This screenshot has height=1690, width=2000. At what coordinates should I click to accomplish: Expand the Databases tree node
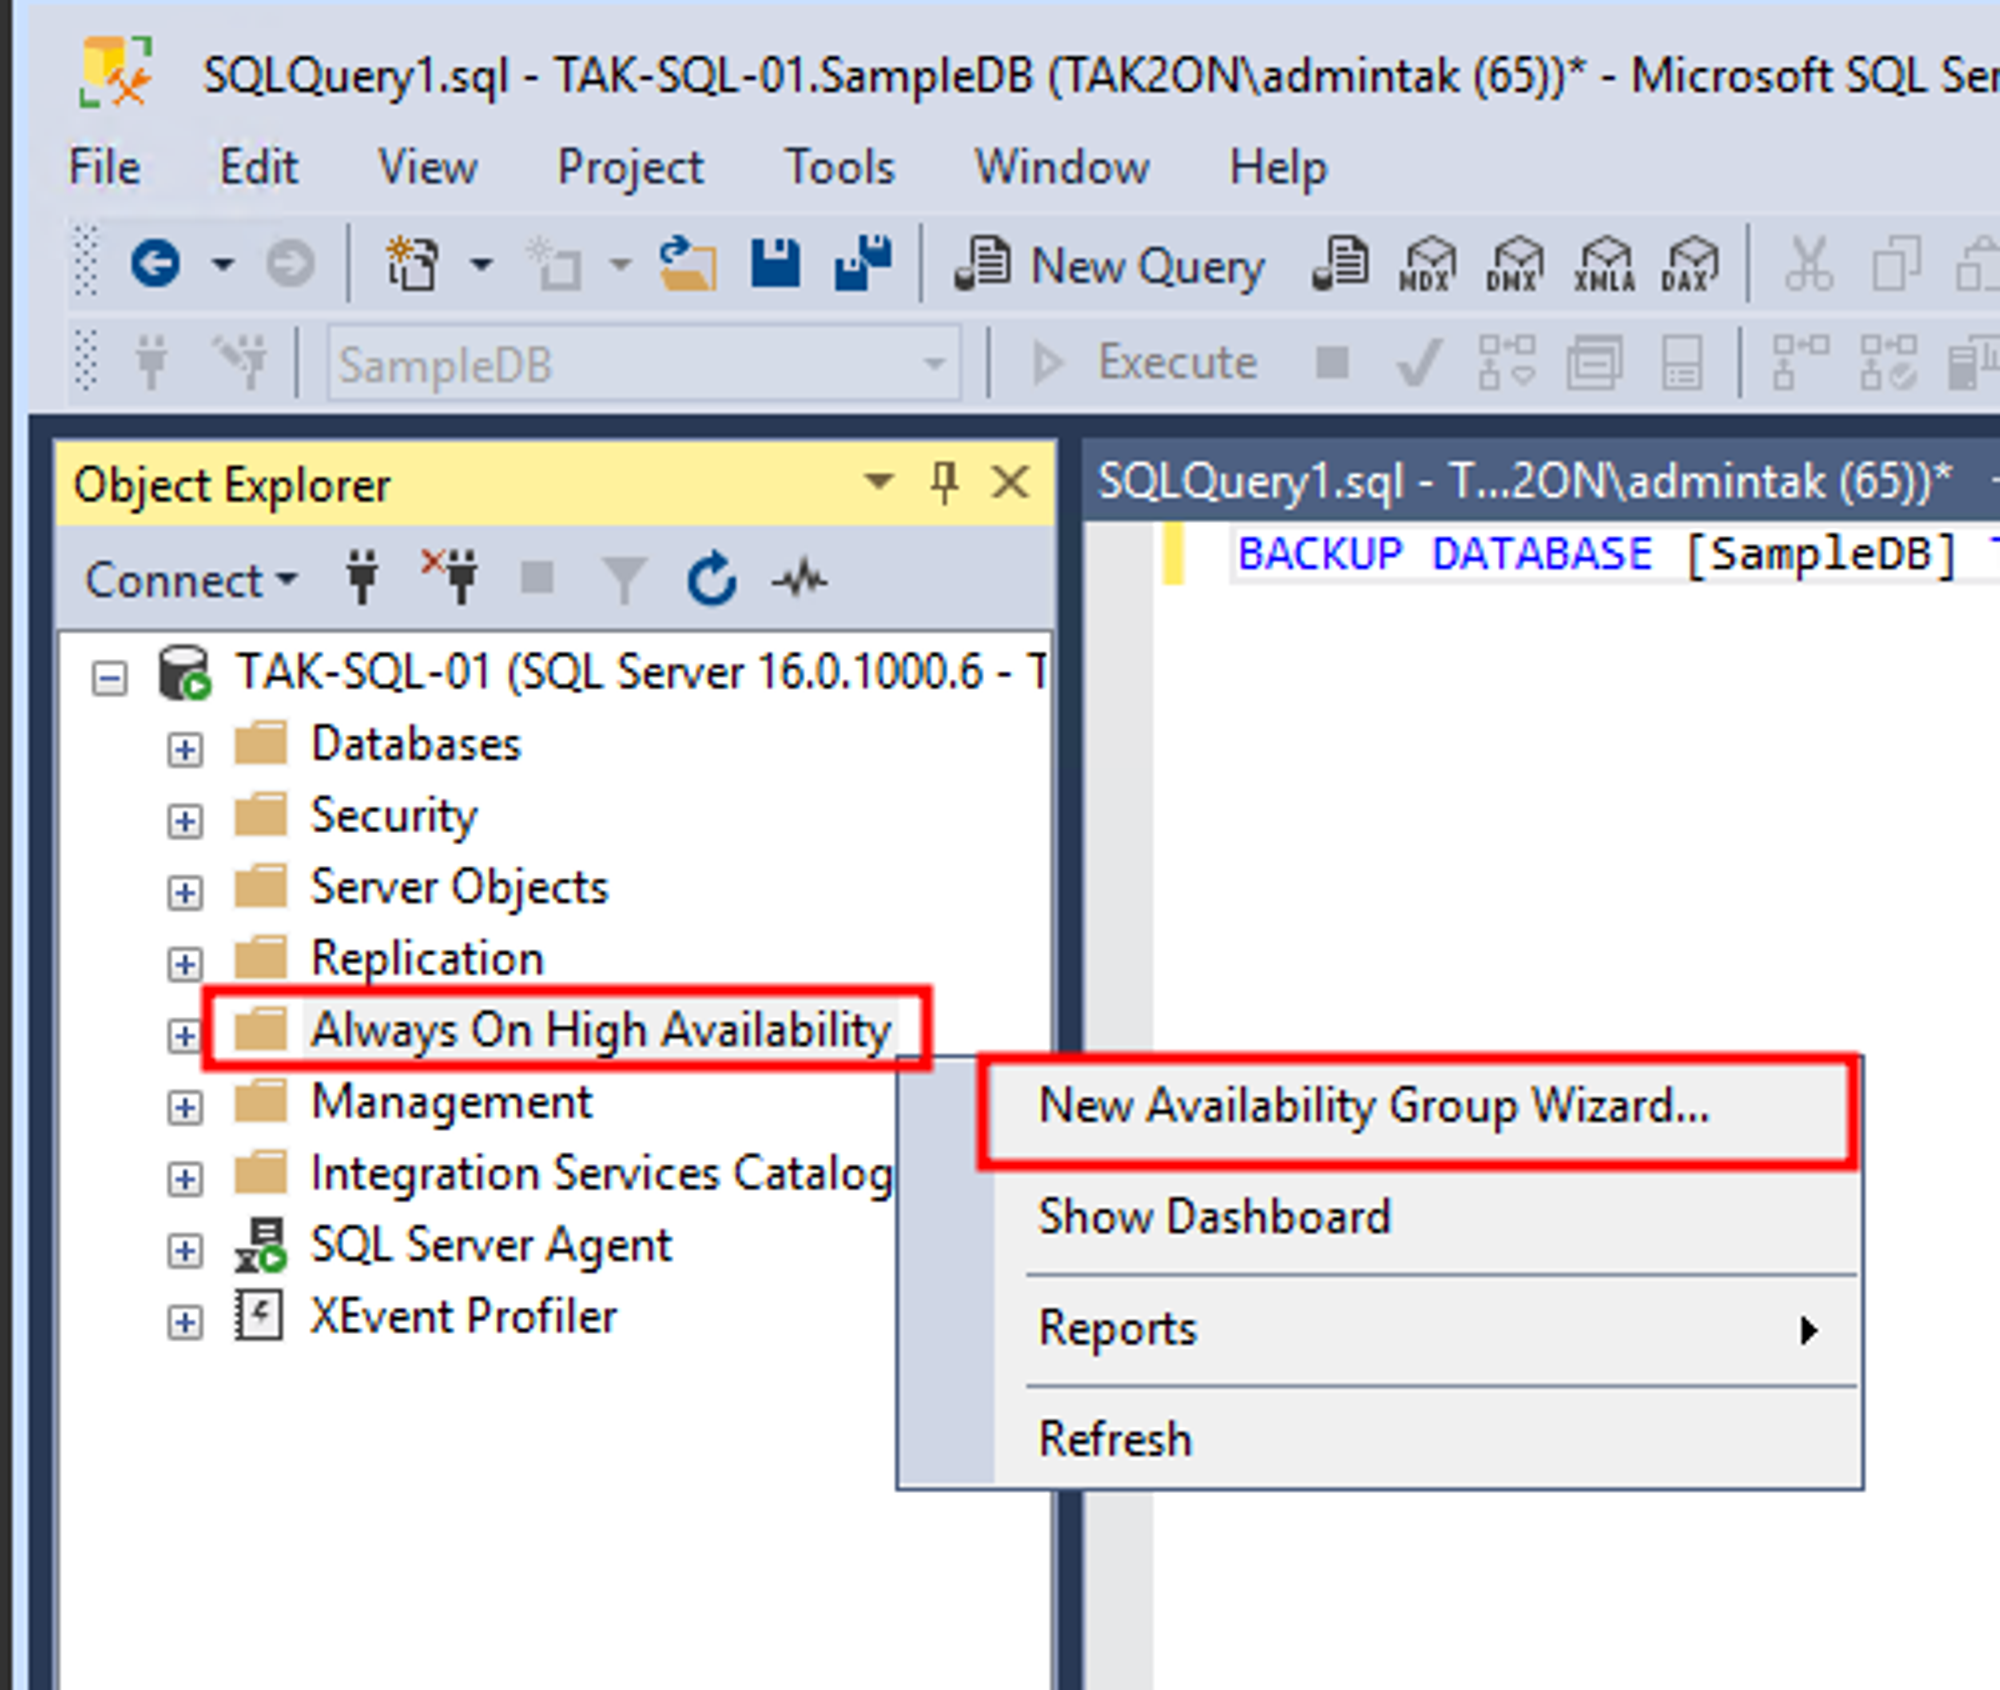pyautogui.click(x=185, y=749)
